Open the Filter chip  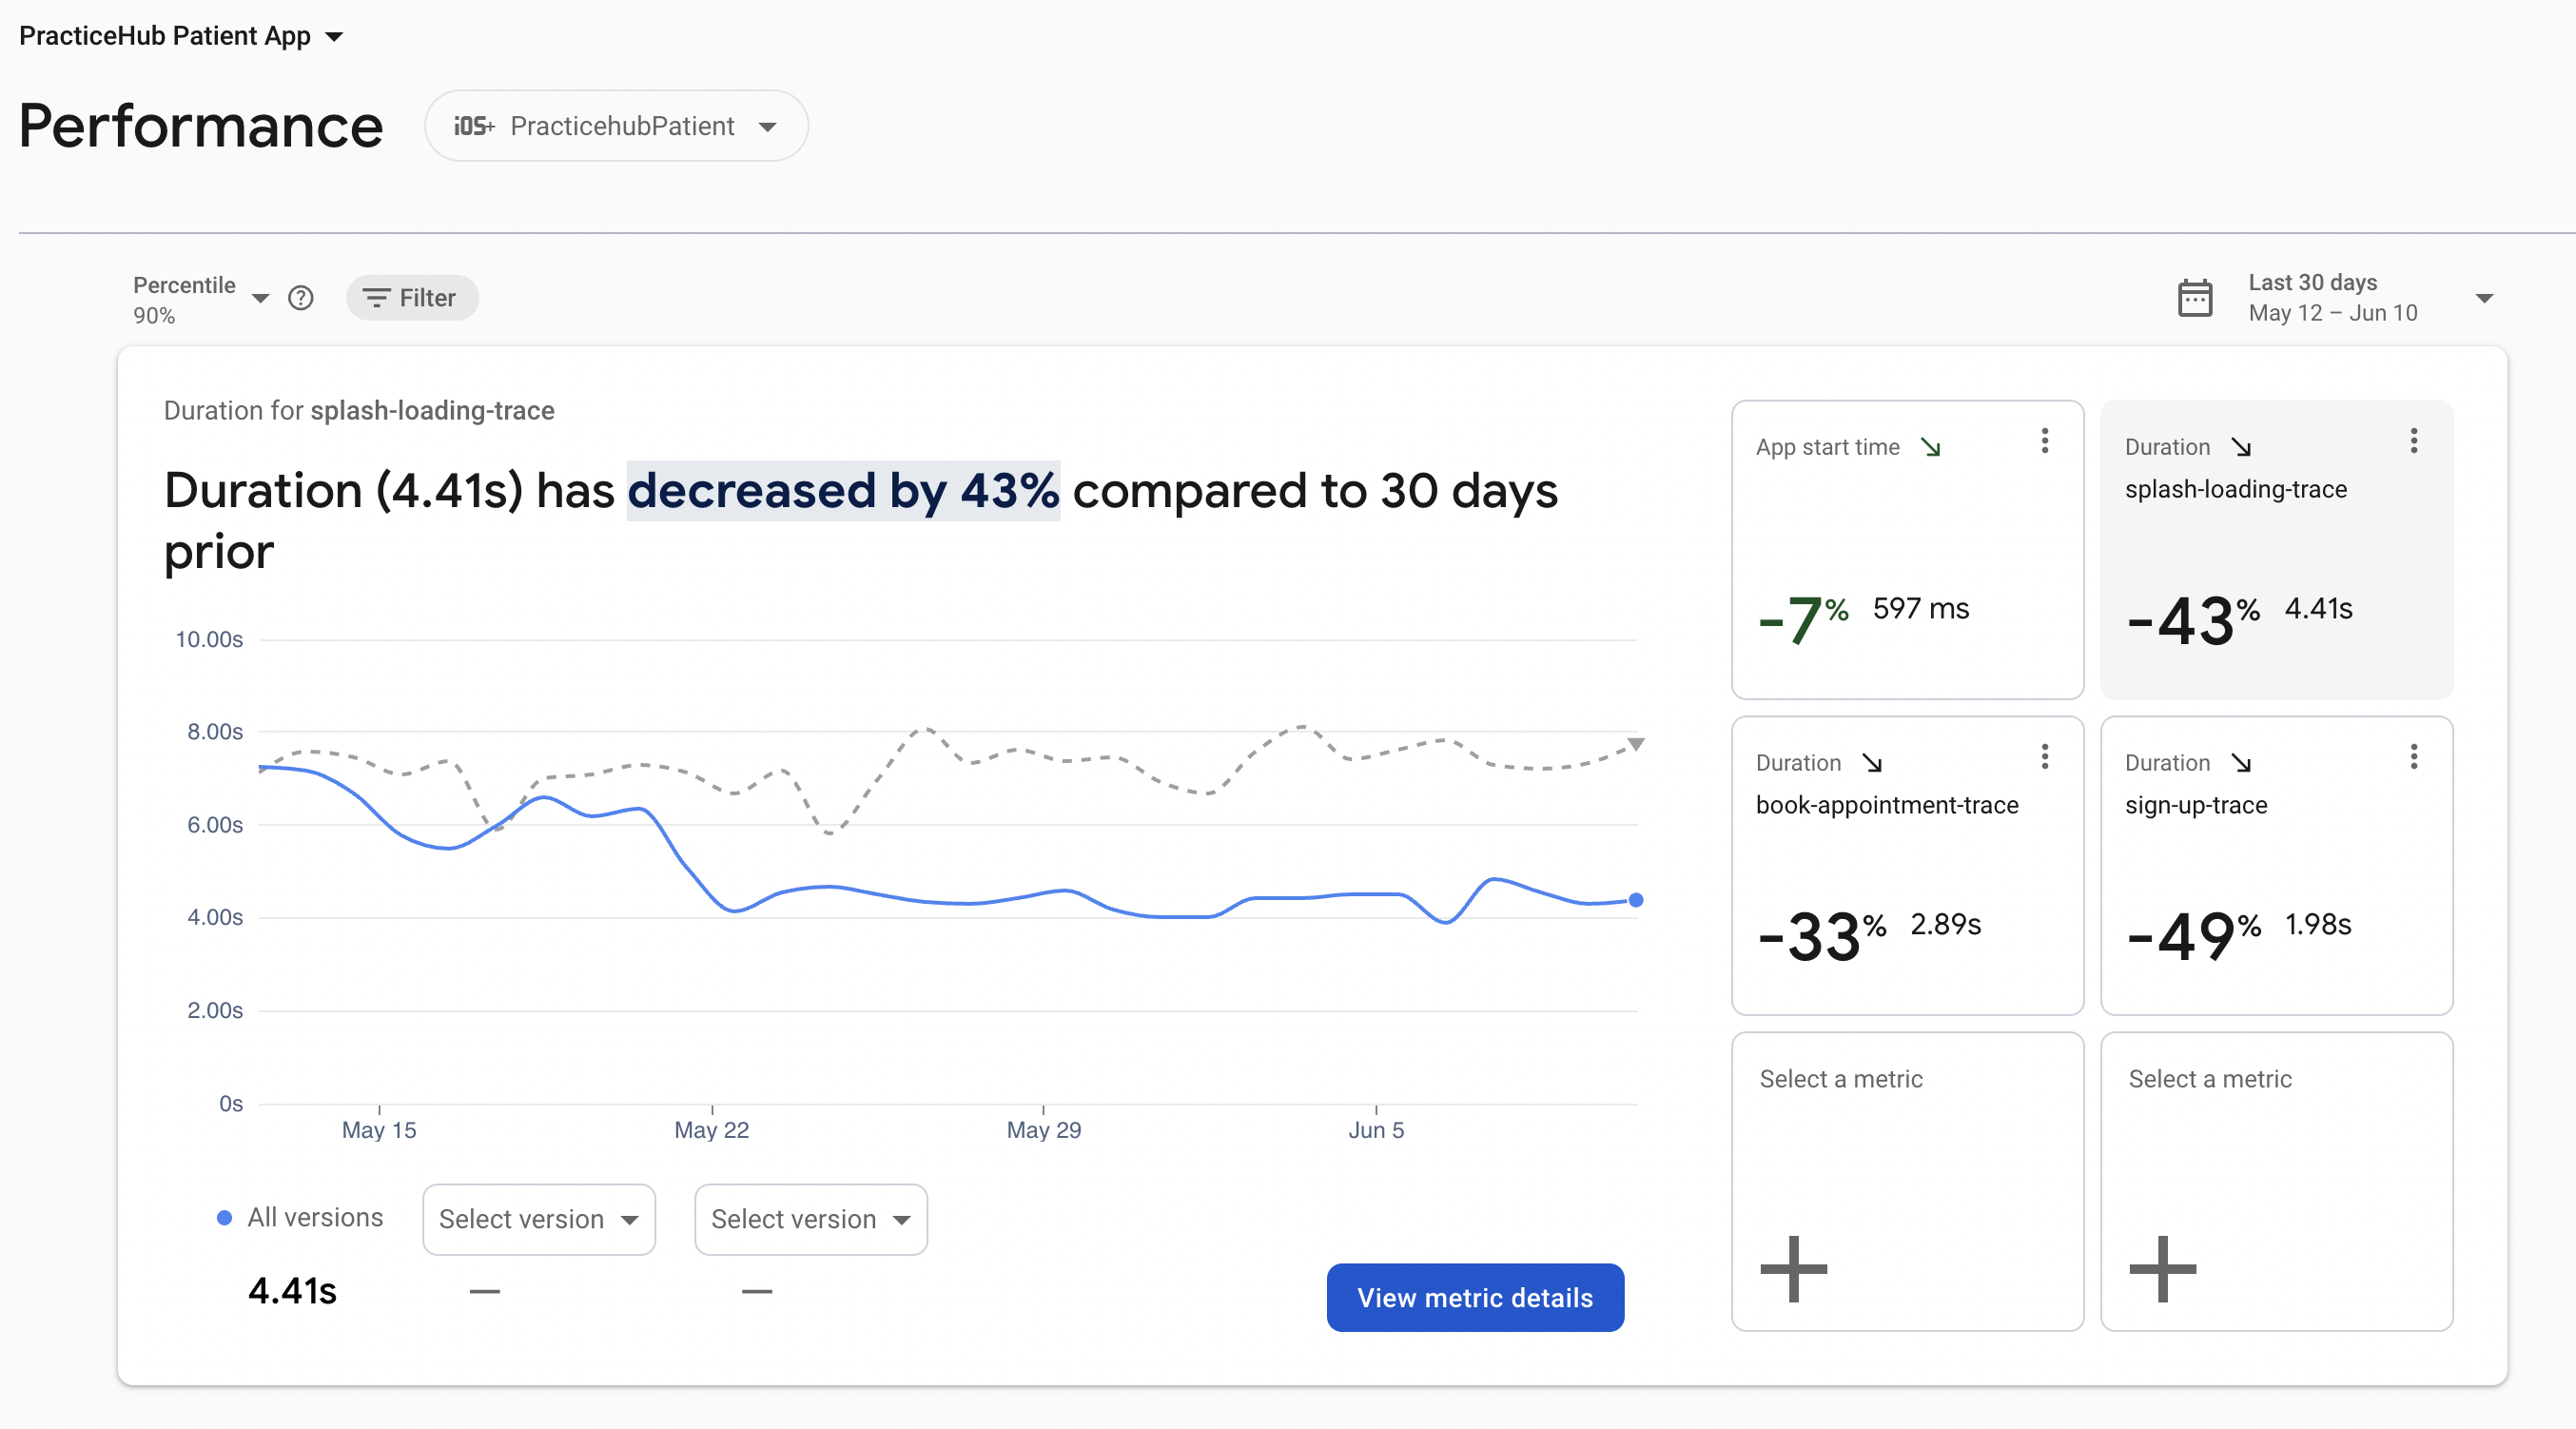click(412, 298)
